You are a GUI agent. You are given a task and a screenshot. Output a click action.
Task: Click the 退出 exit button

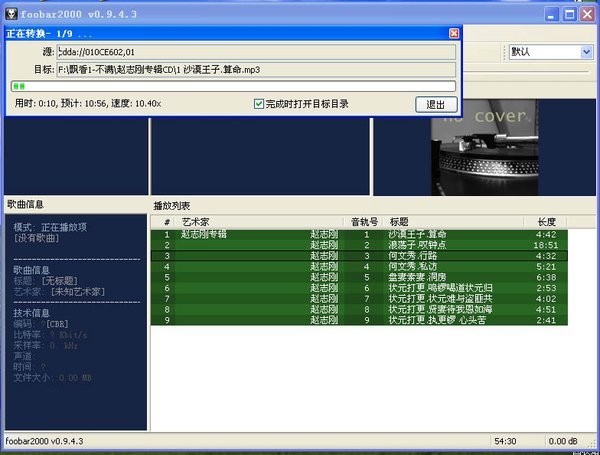click(436, 104)
